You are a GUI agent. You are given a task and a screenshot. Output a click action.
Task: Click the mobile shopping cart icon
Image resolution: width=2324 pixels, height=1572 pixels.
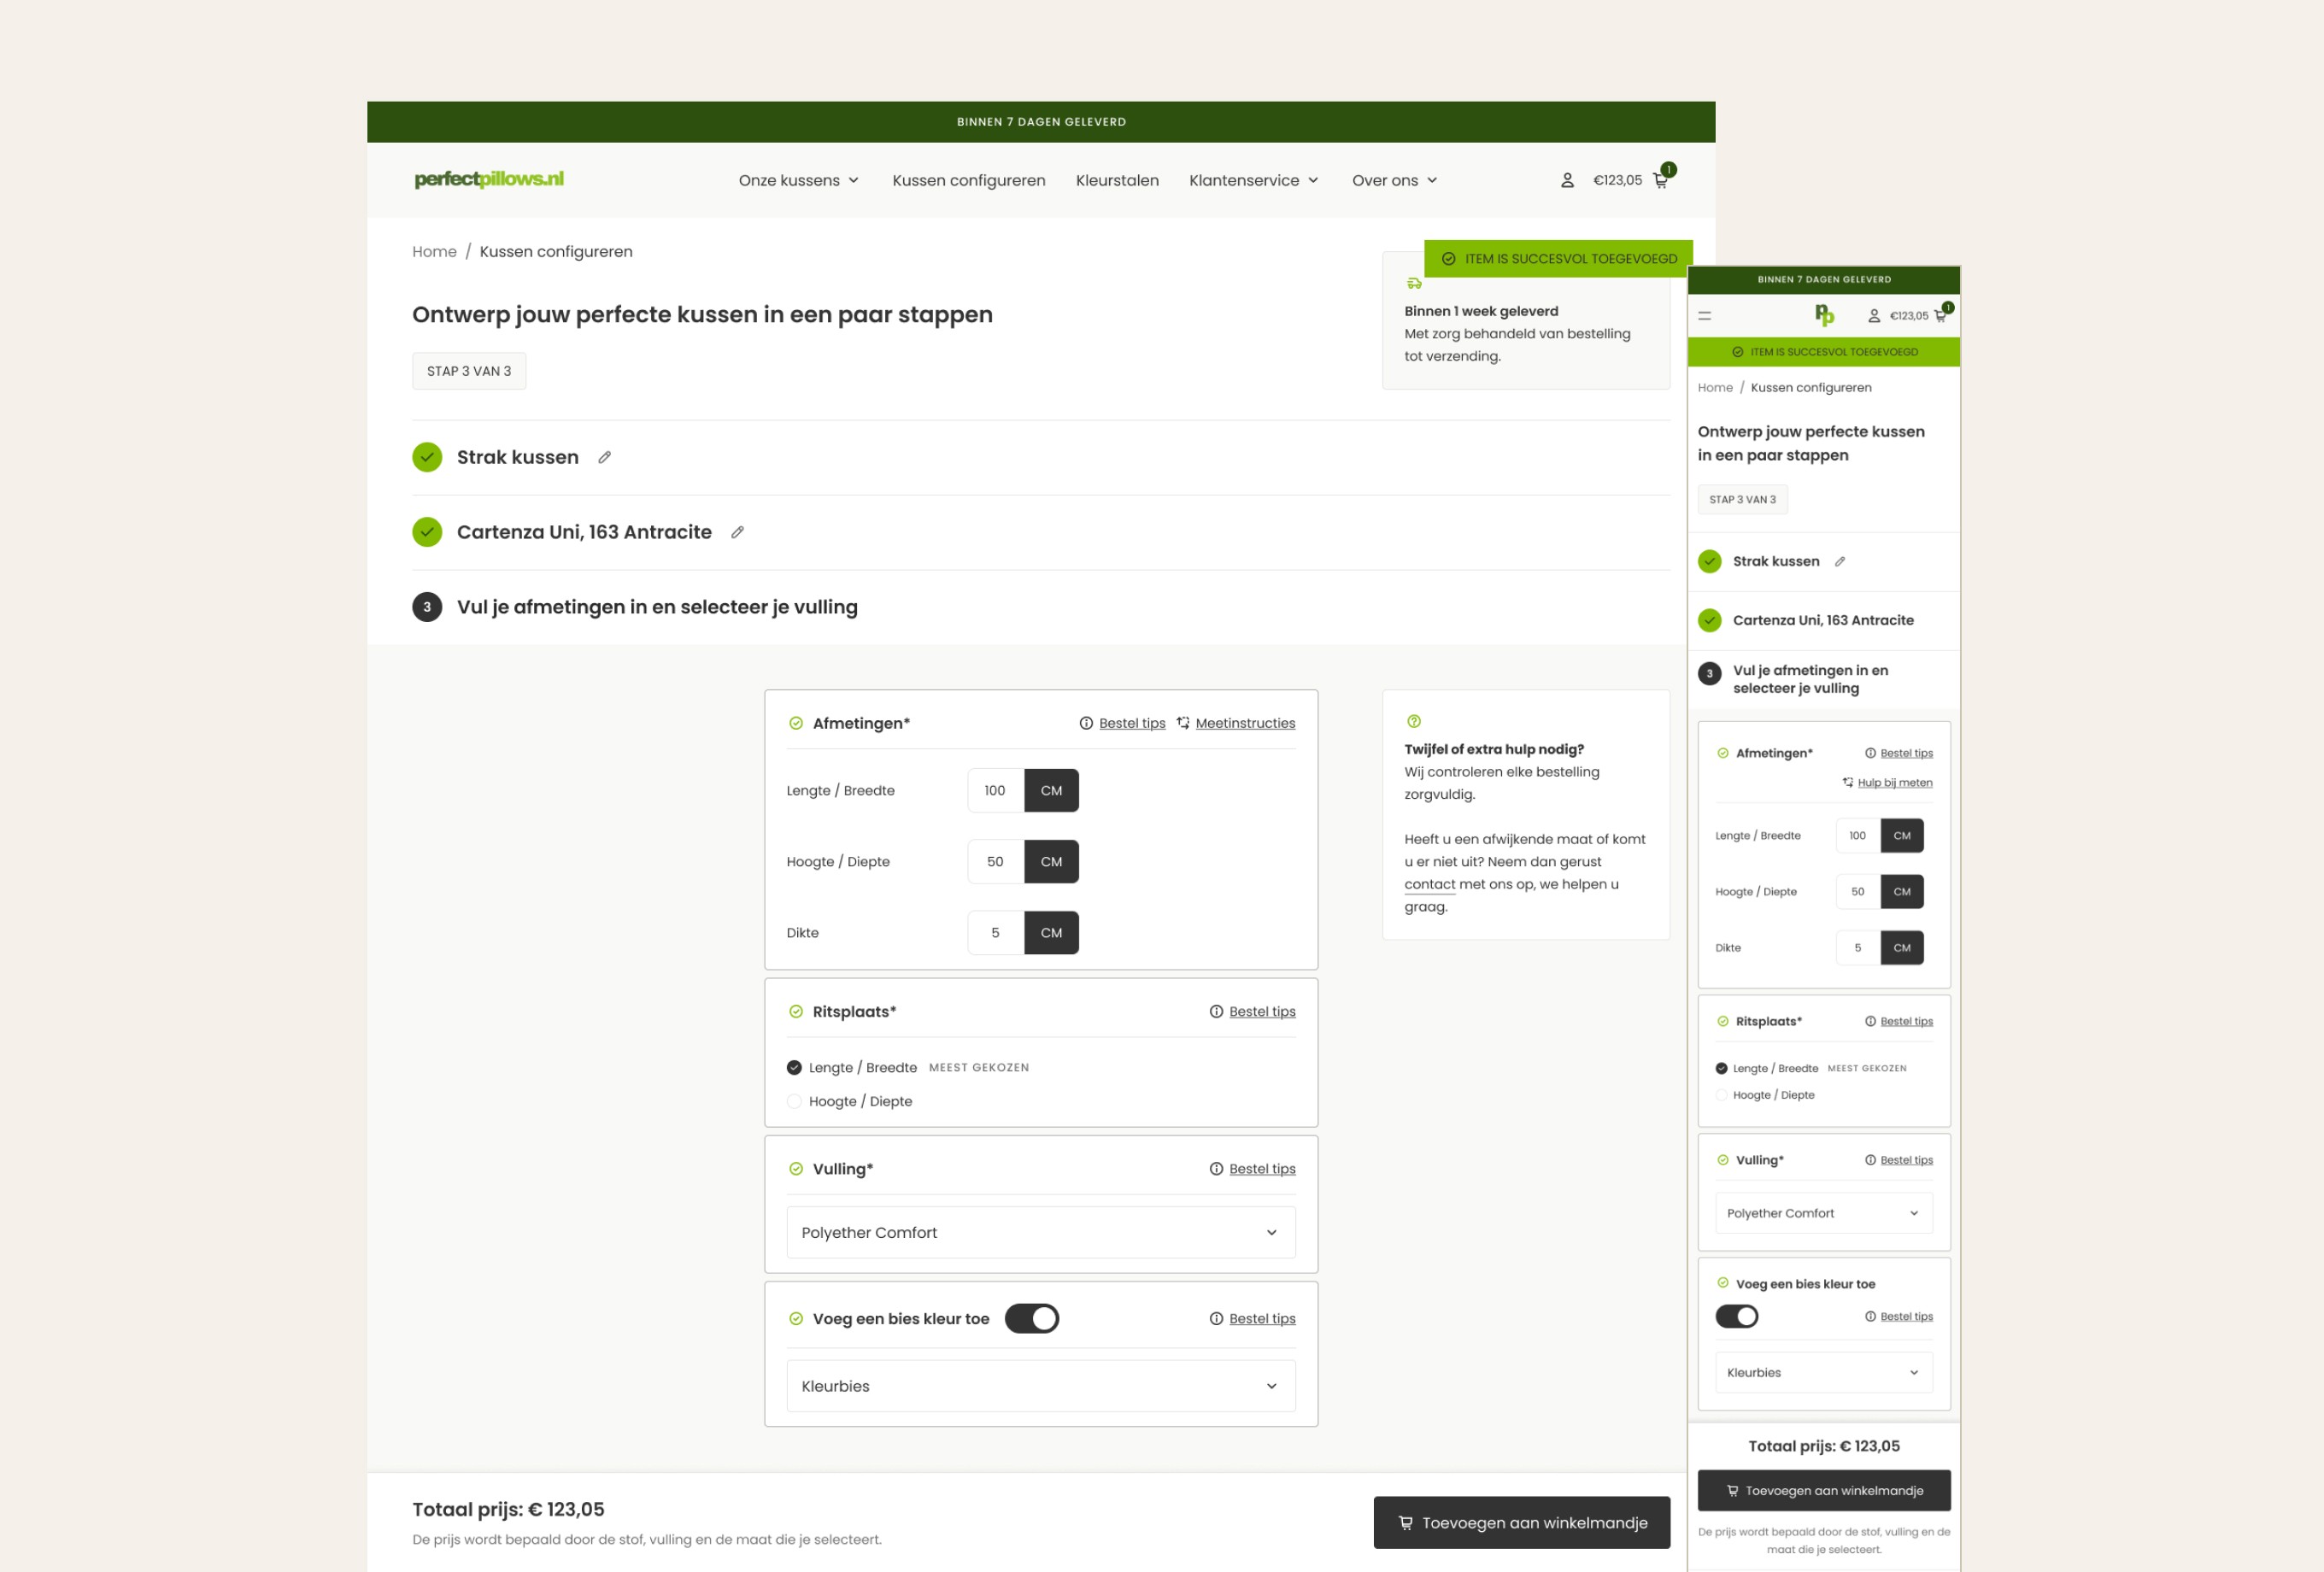pyautogui.click(x=1940, y=316)
